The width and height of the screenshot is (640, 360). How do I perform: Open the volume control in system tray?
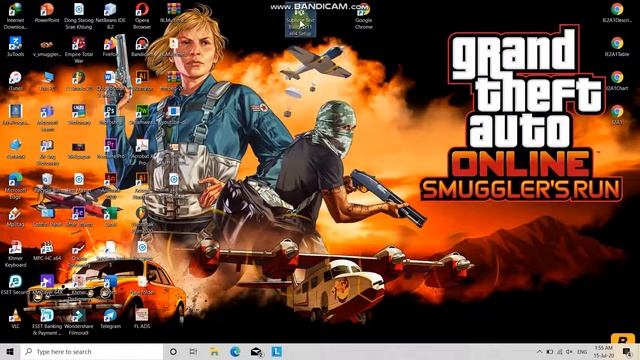[x=569, y=351]
